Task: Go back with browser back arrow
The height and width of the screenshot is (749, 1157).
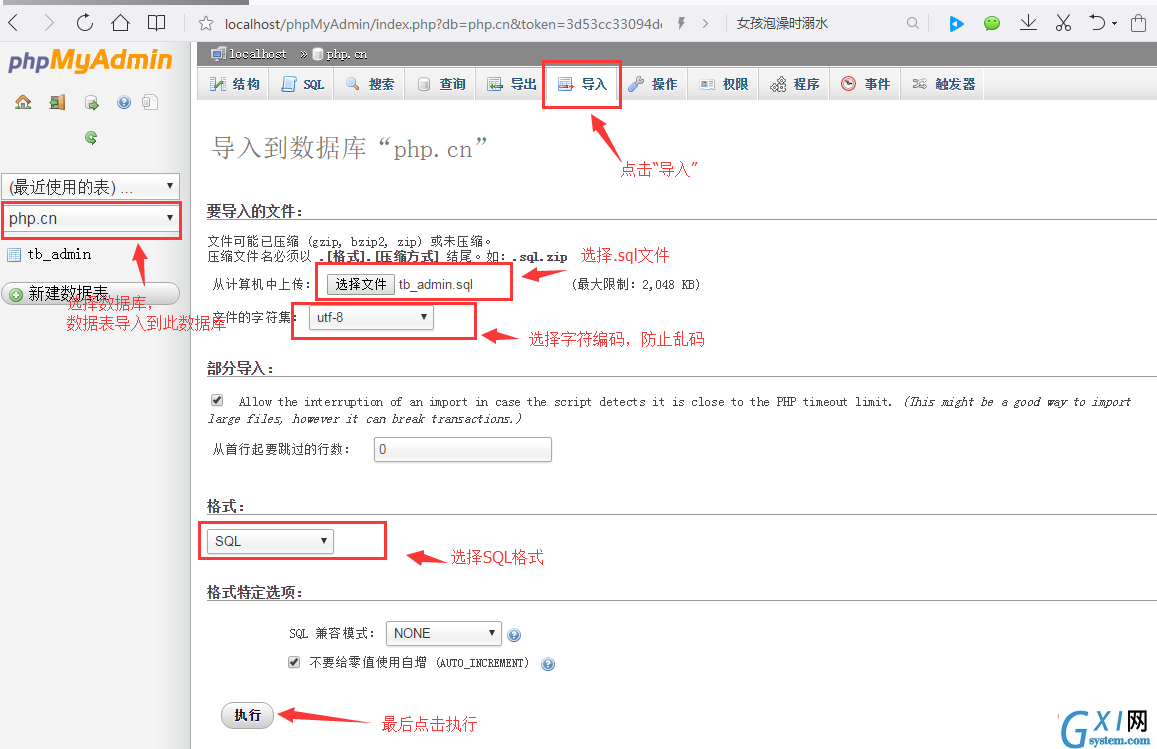Action: click(x=13, y=23)
